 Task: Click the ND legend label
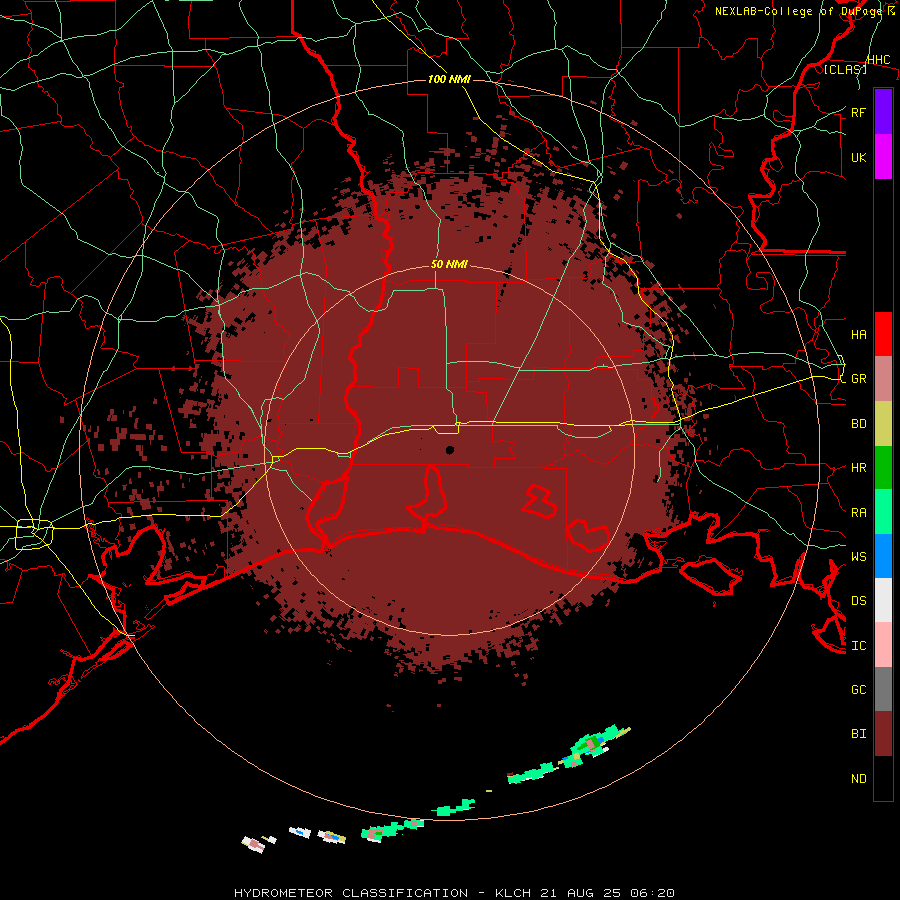[858, 778]
